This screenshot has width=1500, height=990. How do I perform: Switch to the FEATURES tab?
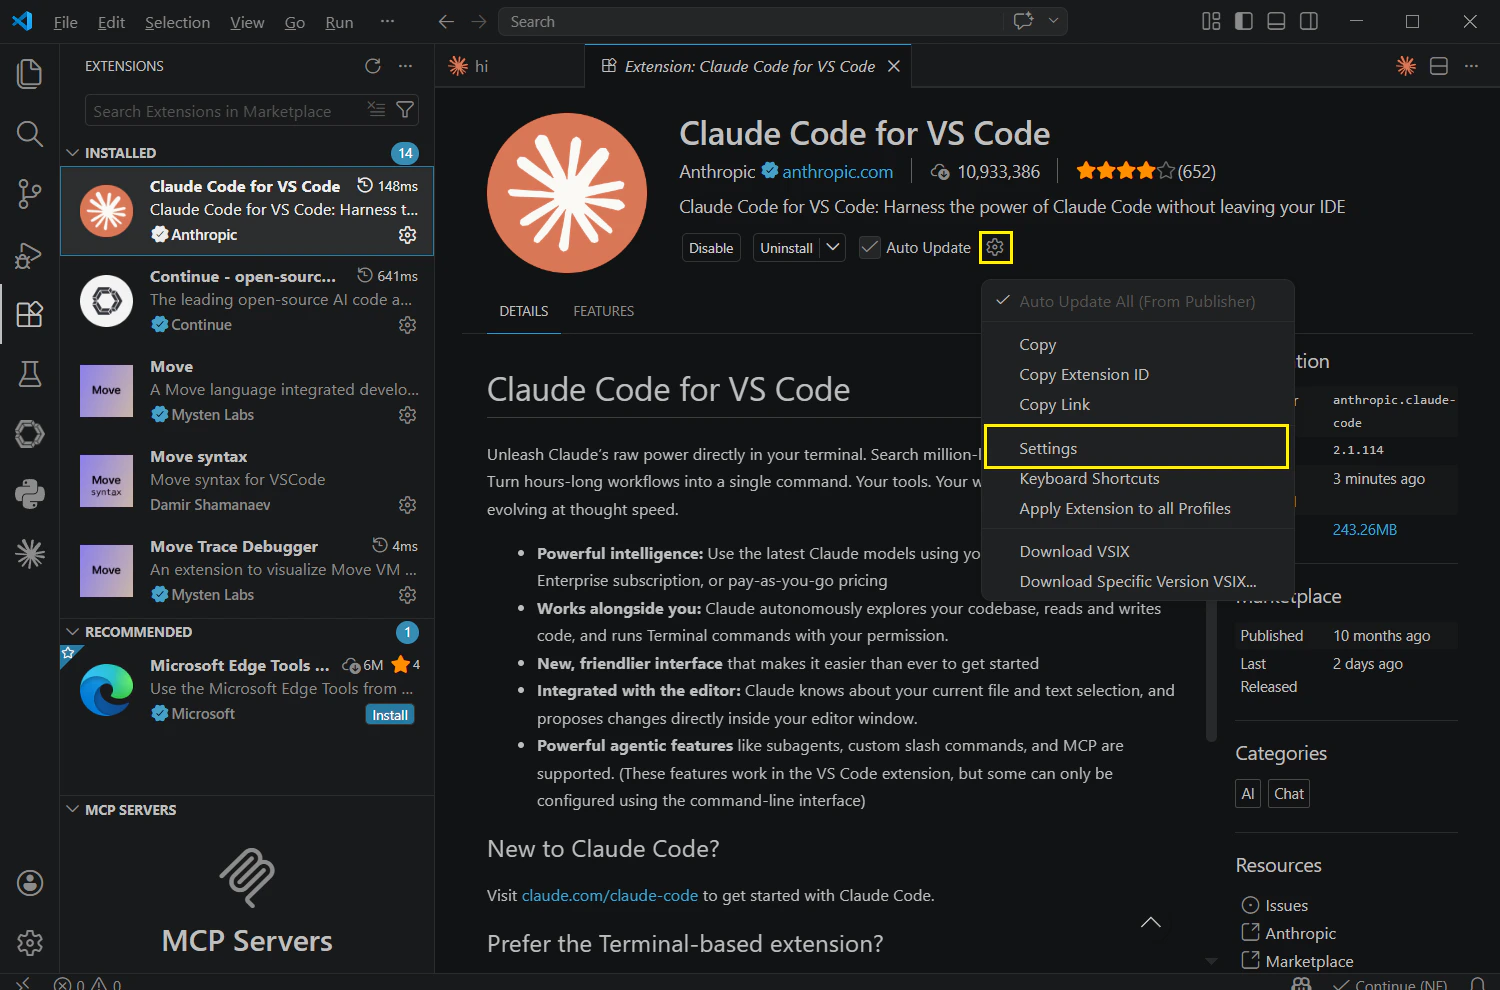603,311
